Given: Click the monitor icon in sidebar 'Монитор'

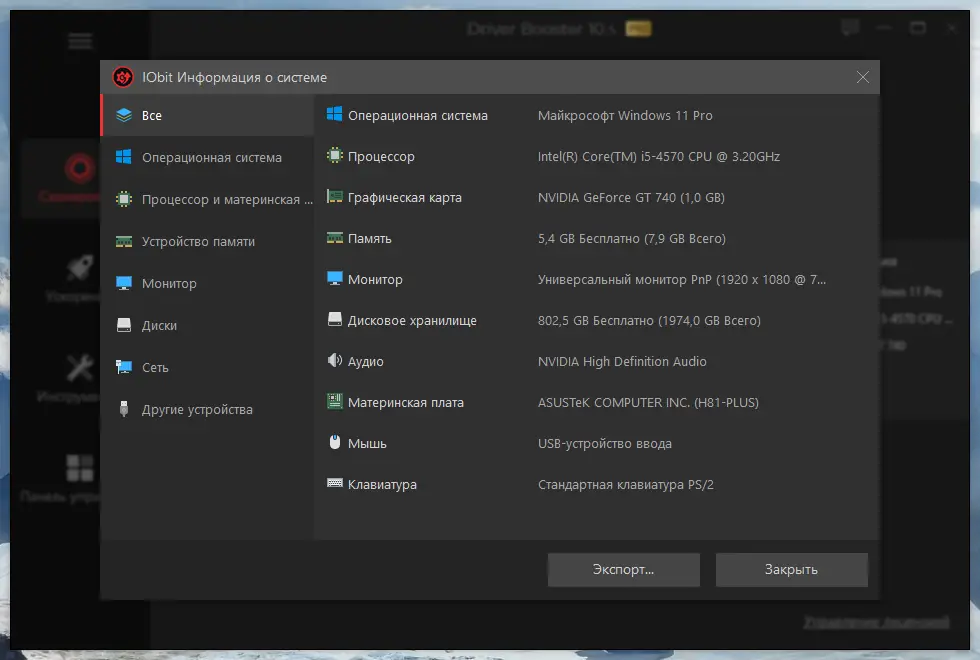Looking at the screenshot, I should pos(124,283).
